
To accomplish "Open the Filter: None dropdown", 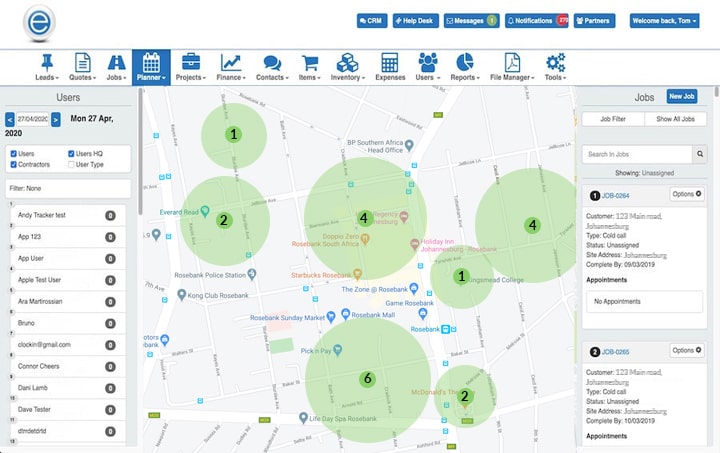I will [68, 188].
